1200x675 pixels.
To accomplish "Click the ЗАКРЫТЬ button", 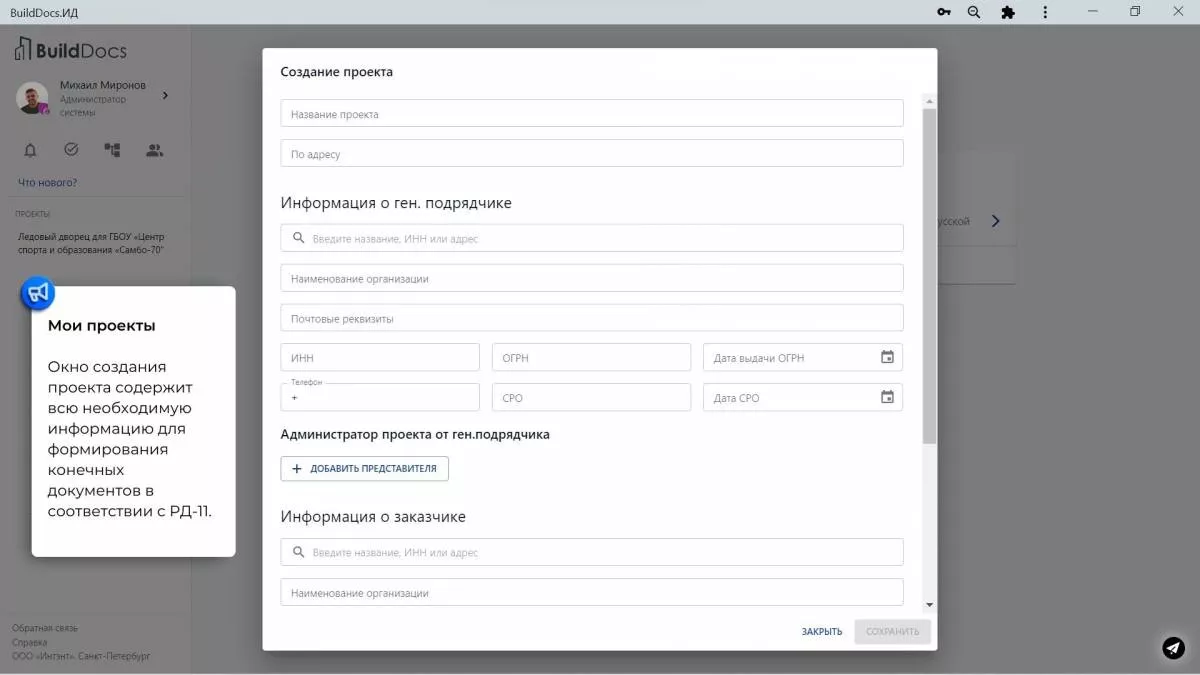I will pos(820,631).
